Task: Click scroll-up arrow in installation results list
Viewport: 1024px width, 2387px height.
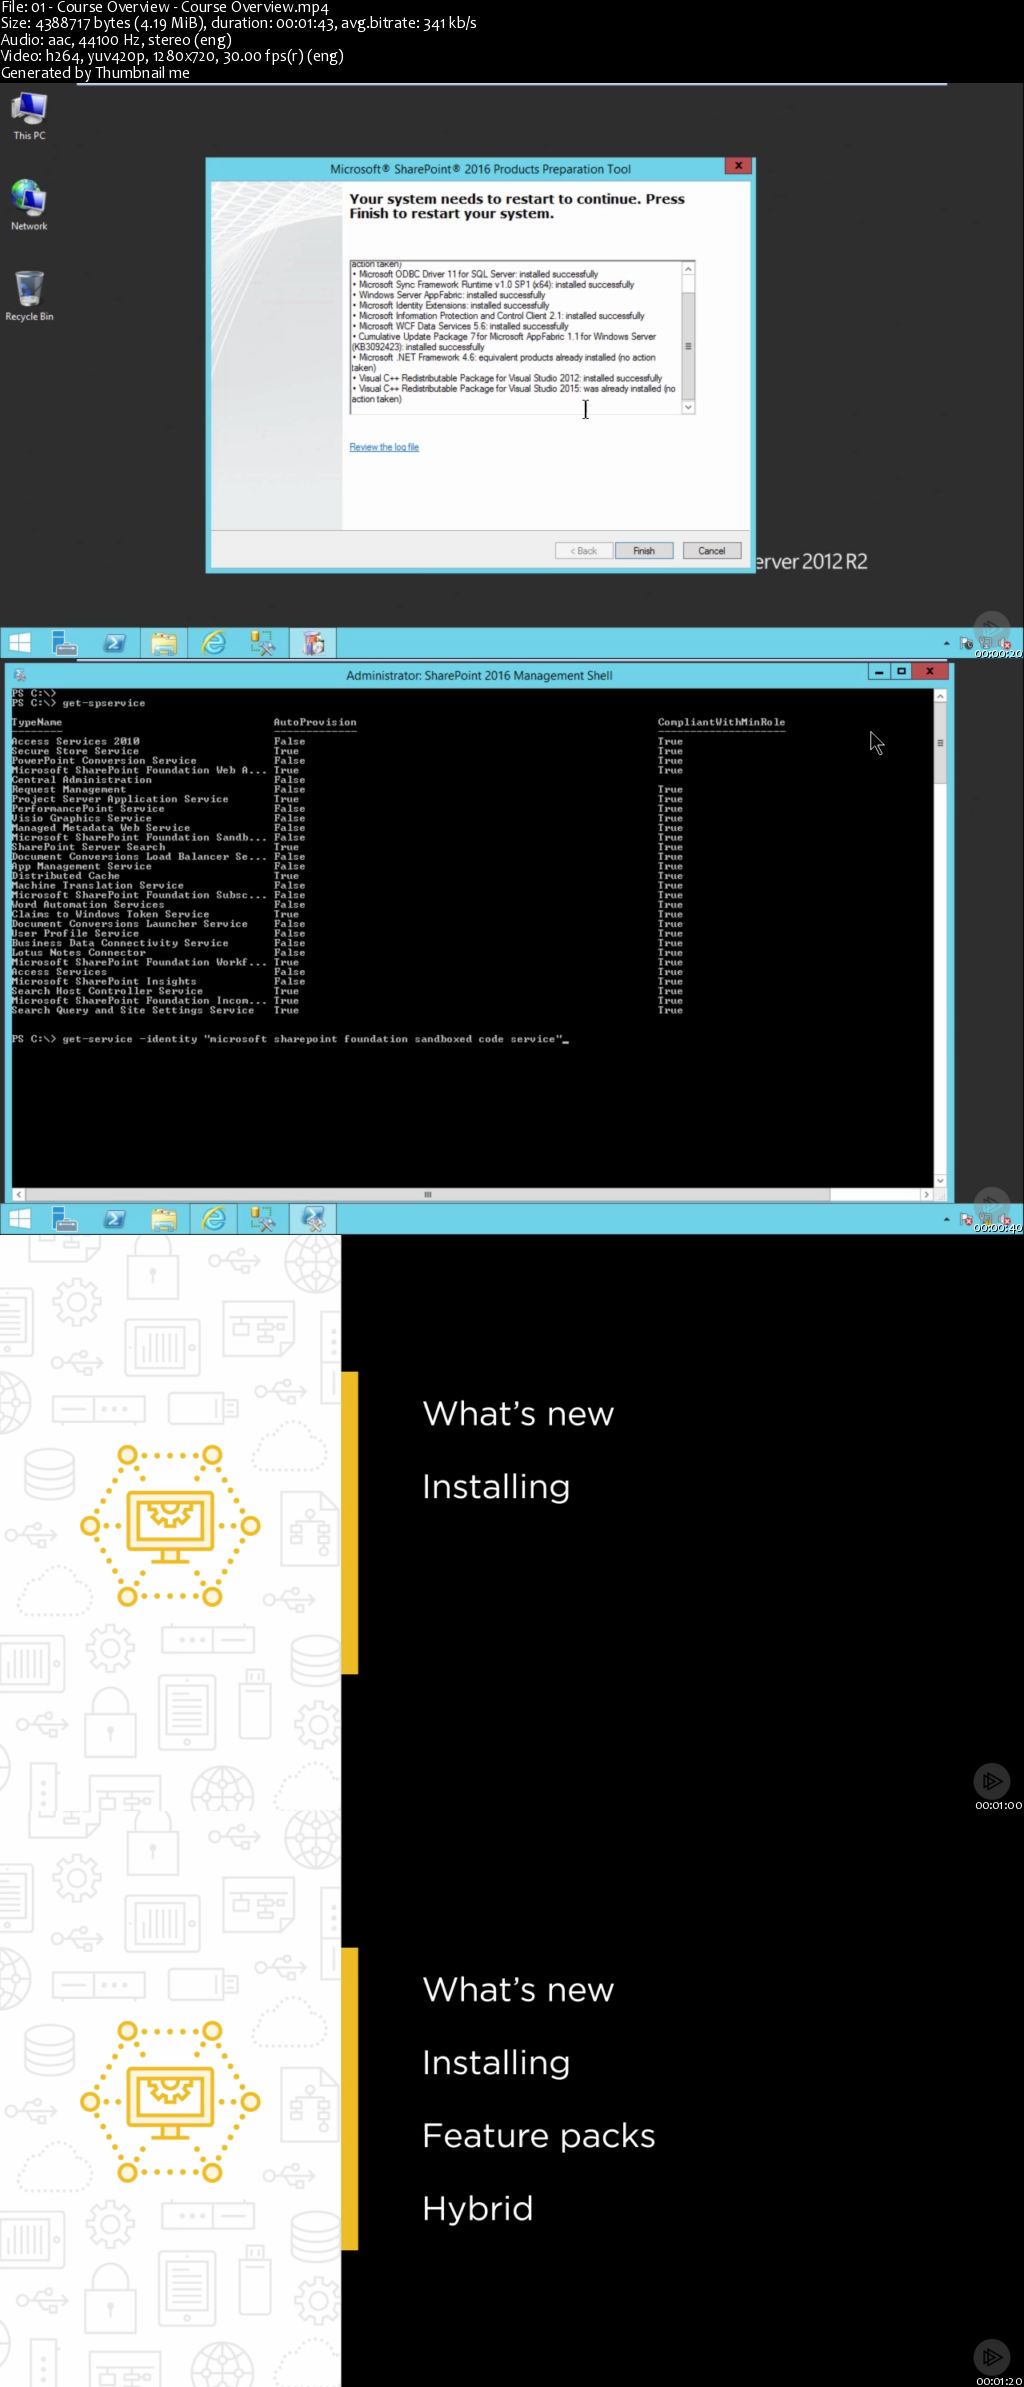Action: coord(688,269)
